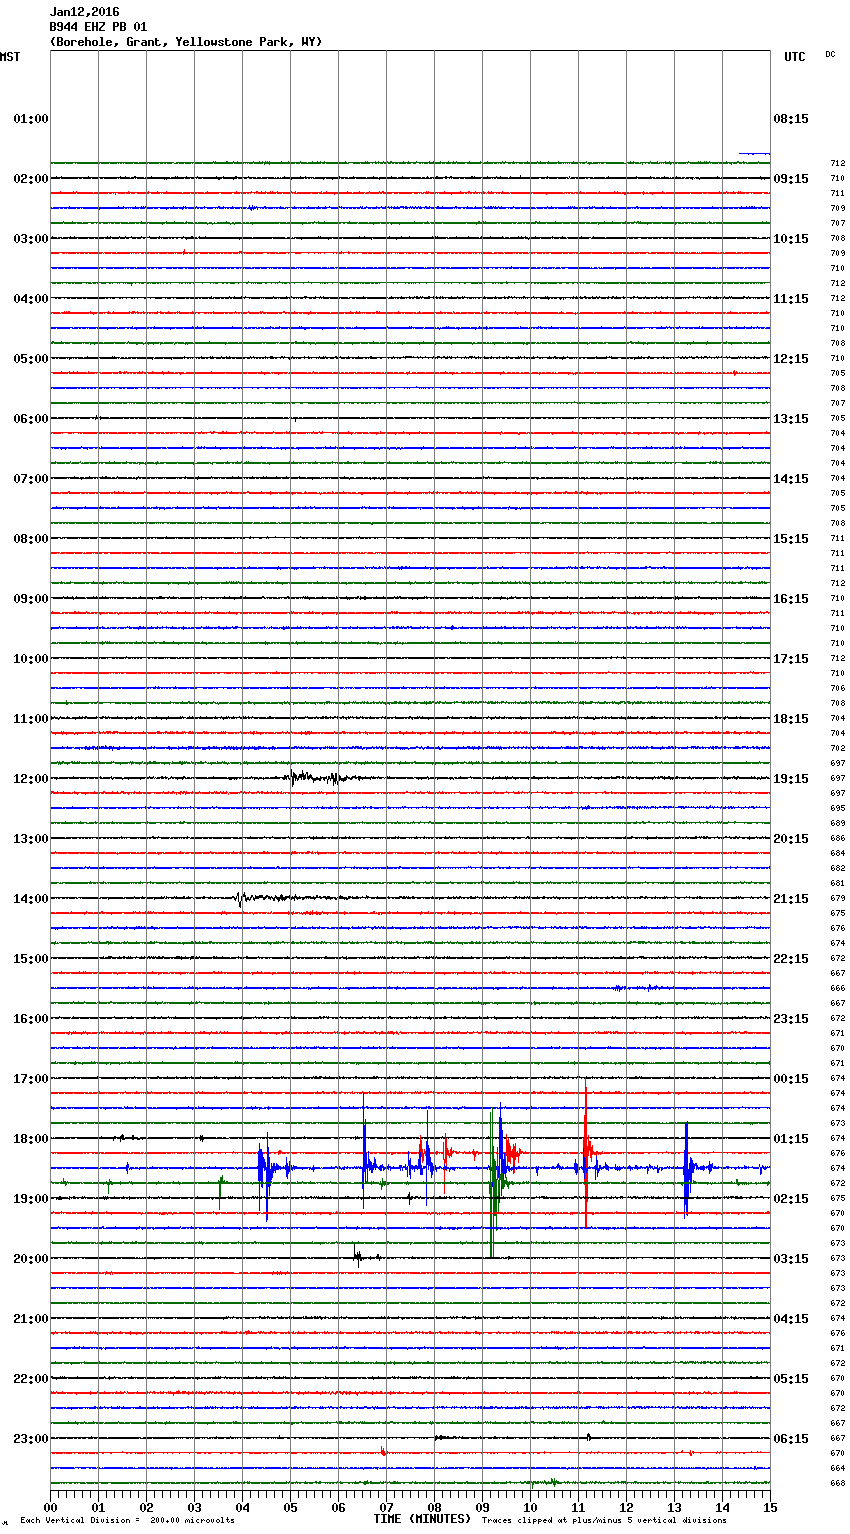Screen dimensions: 850x1534
Task: Click the '19:15' UTC time label
Action: pos(791,779)
